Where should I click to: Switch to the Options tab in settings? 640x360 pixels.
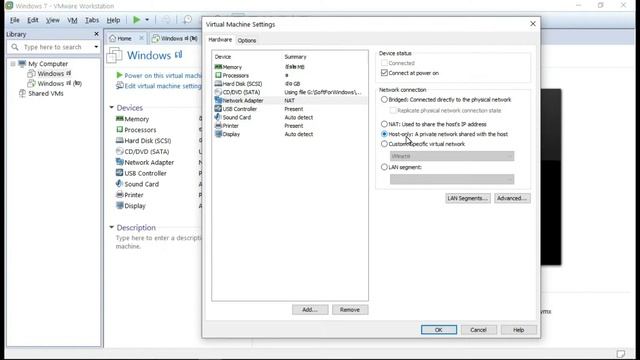pos(247,40)
